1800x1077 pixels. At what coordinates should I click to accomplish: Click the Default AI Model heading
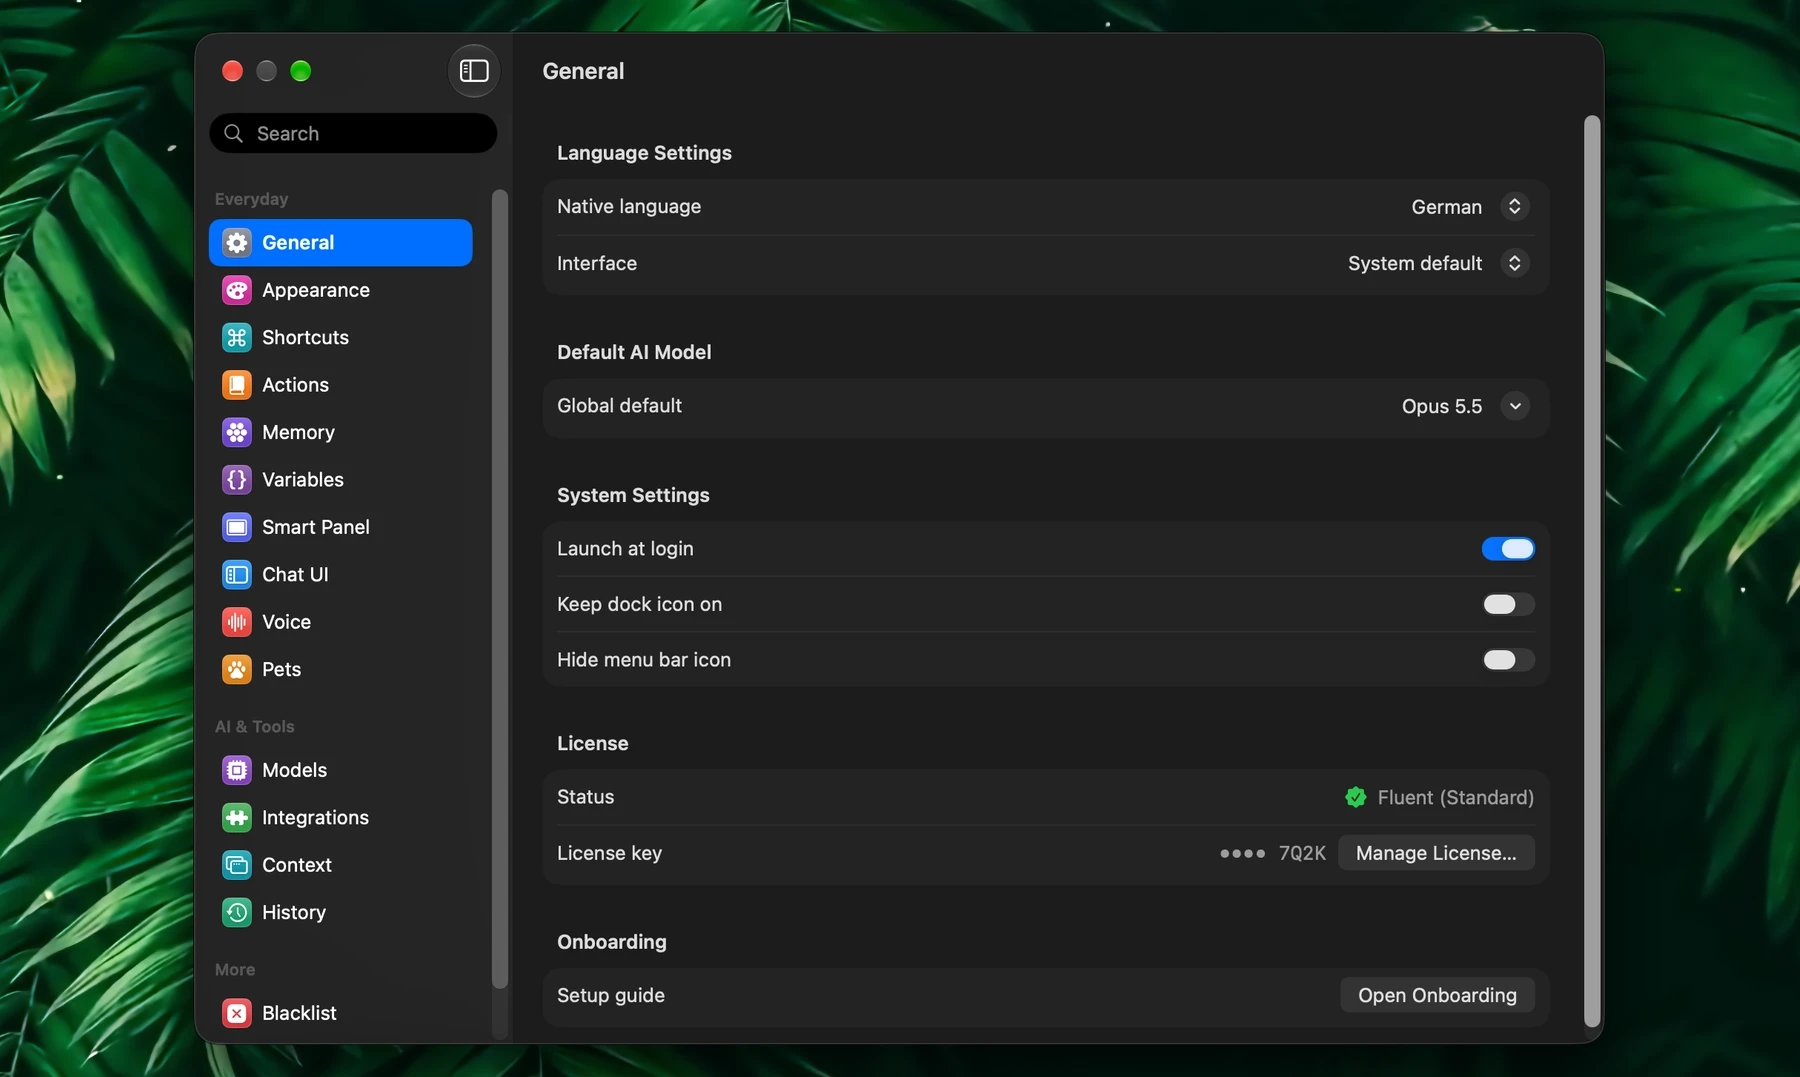tap(634, 352)
